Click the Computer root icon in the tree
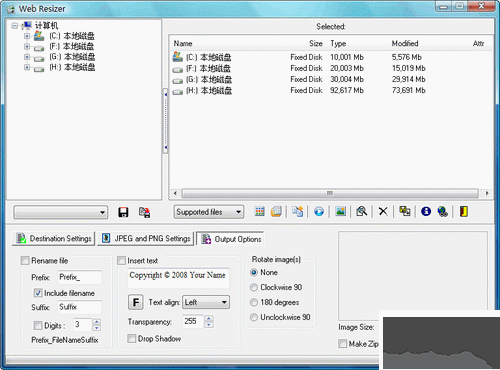 click(x=27, y=25)
